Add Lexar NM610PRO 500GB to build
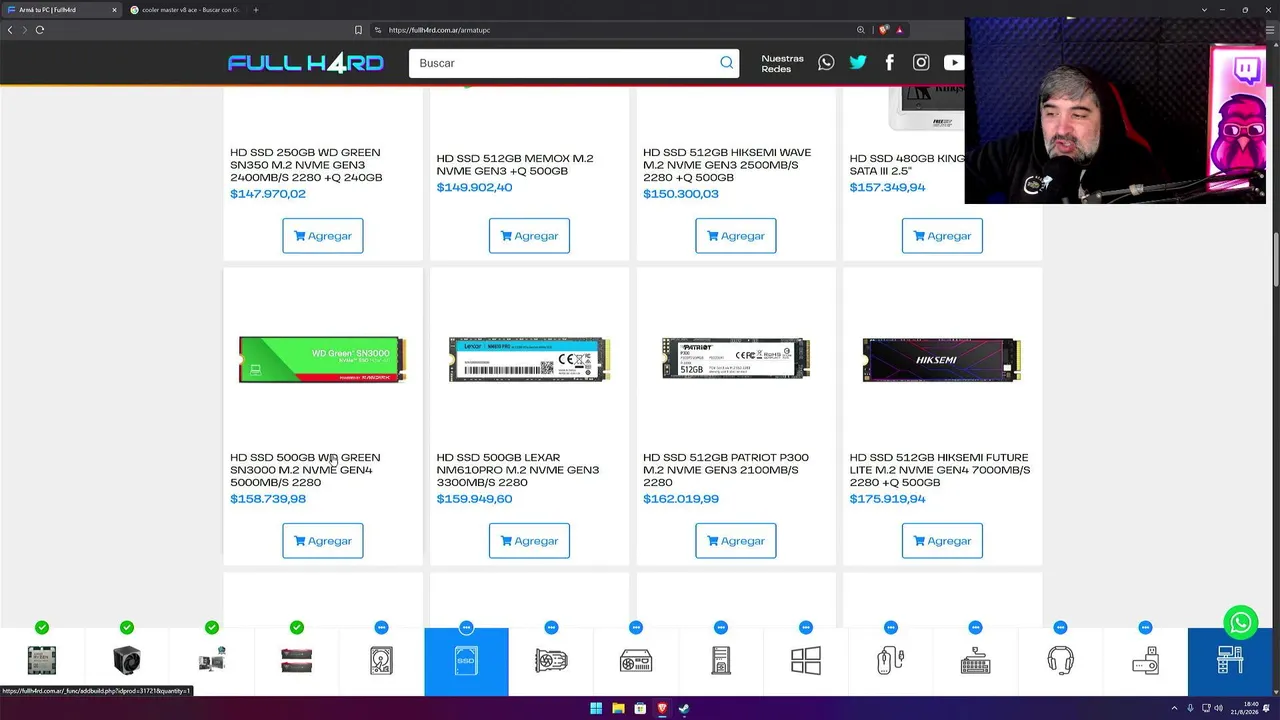This screenshot has height=720, width=1280. (529, 541)
